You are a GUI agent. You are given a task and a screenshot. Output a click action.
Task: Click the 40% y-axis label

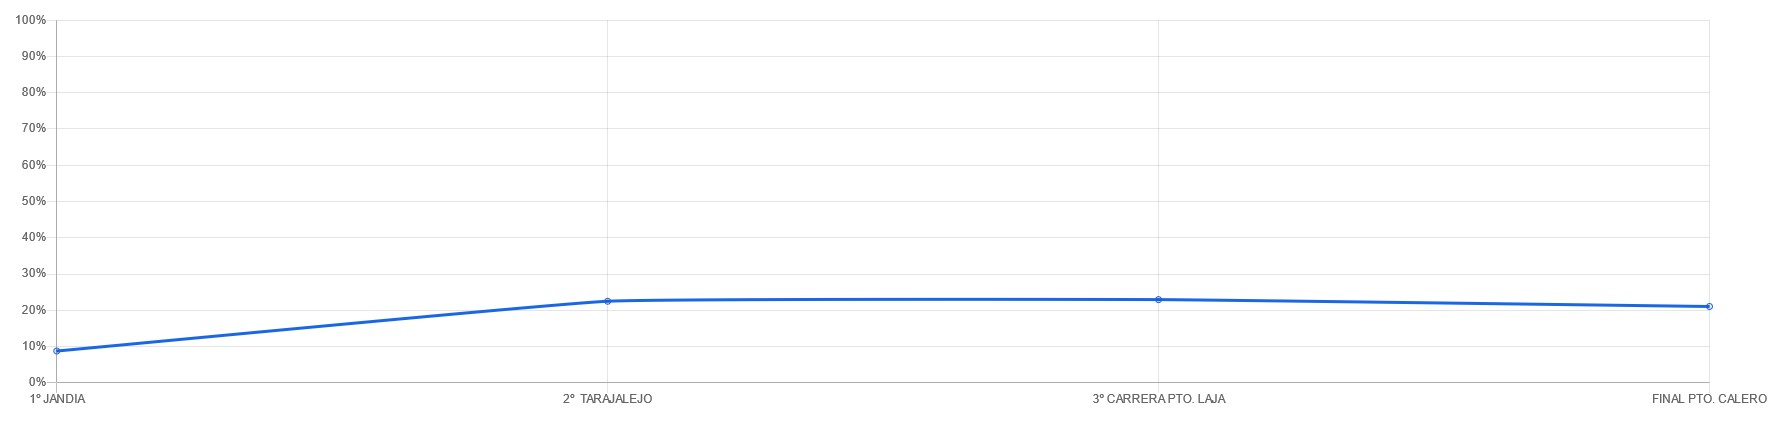34,237
